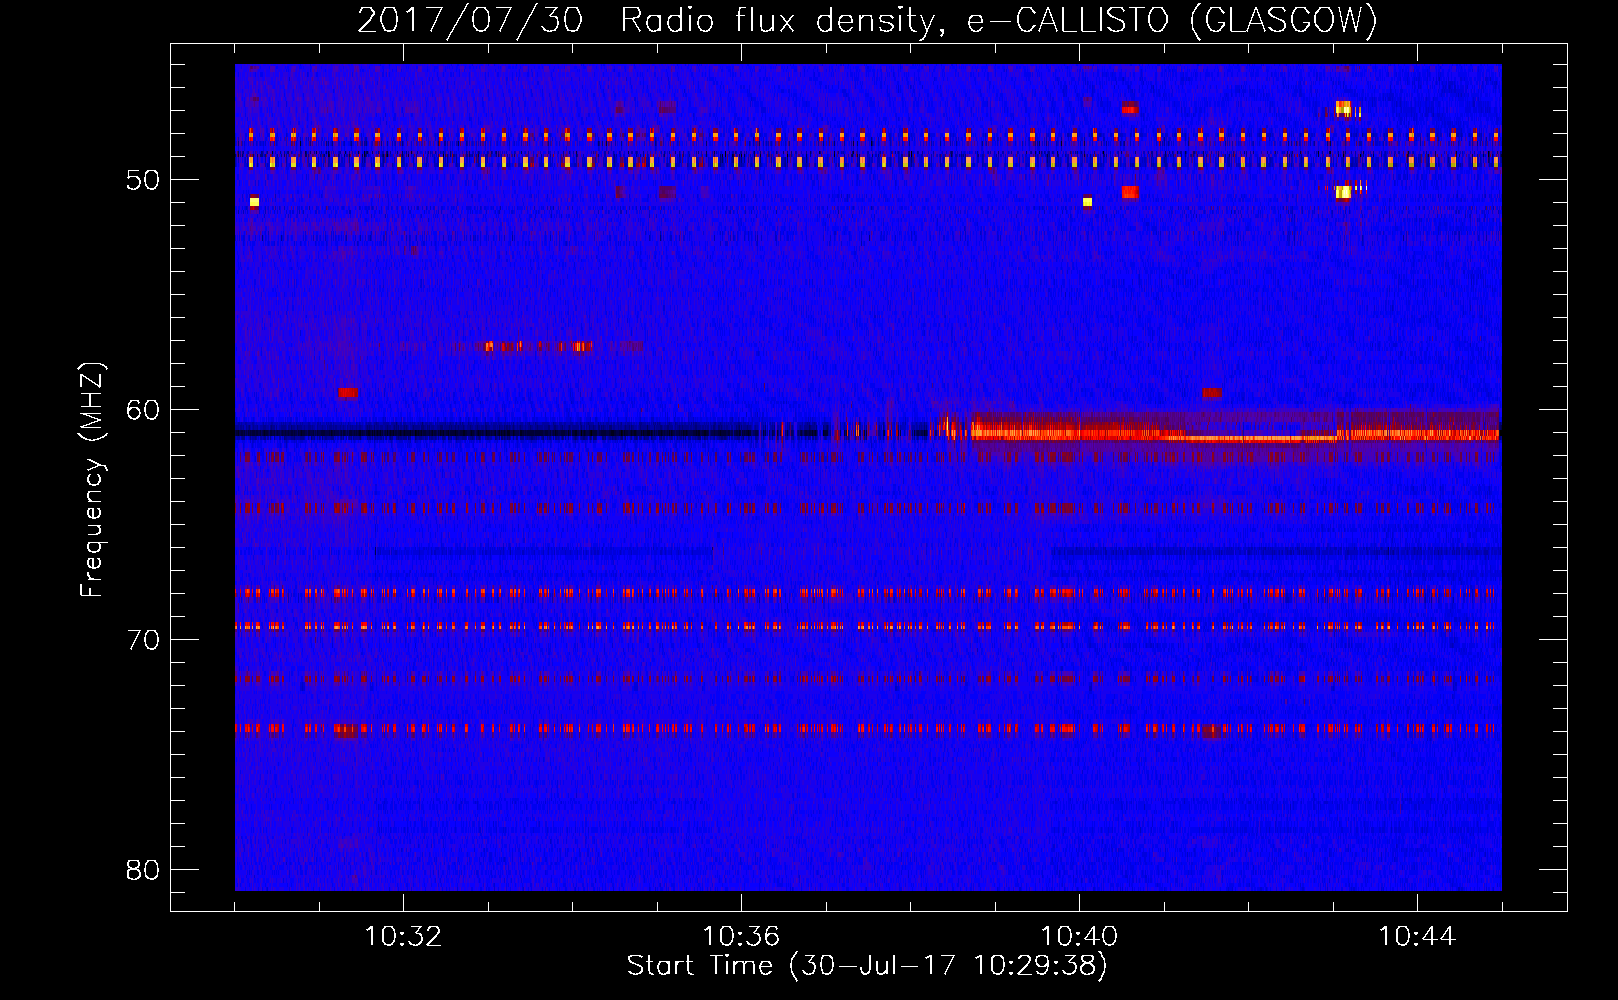1618x1000 pixels.
Task: Select the Frequency (MHZ) axis label
Action: click(x=91, y=480)
